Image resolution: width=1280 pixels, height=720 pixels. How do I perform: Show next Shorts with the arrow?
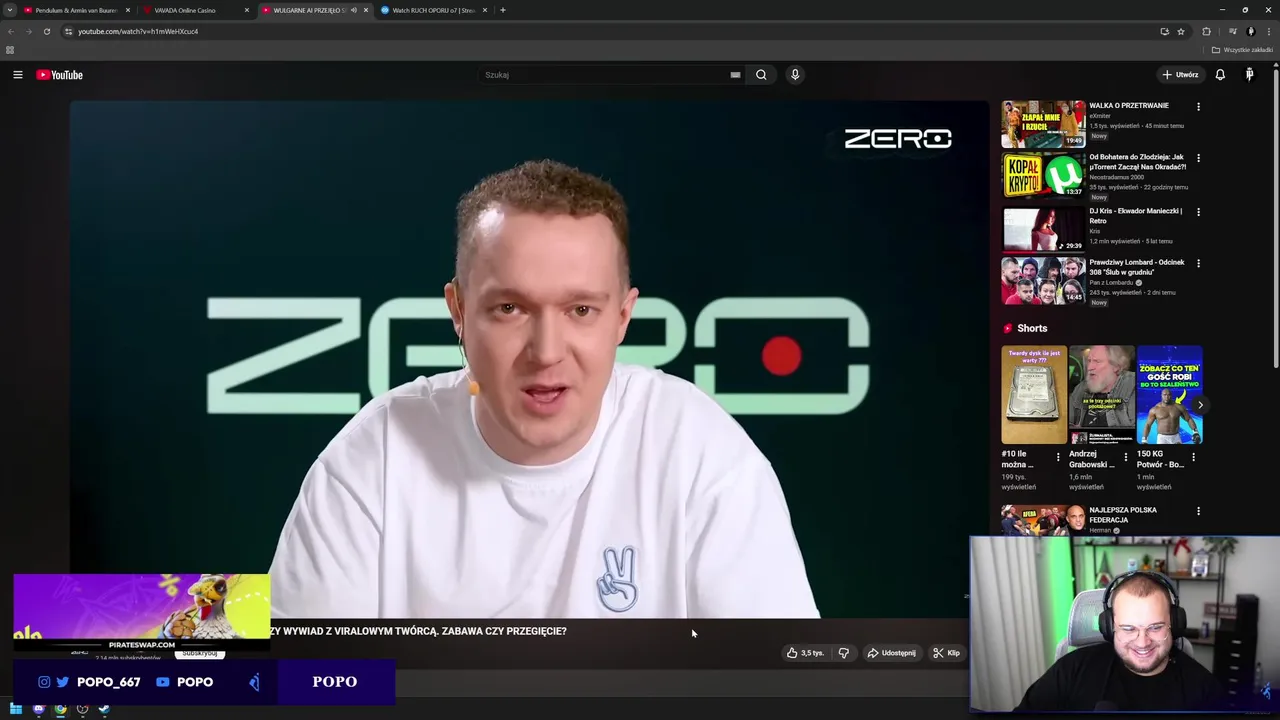[x=1200, y=405]
